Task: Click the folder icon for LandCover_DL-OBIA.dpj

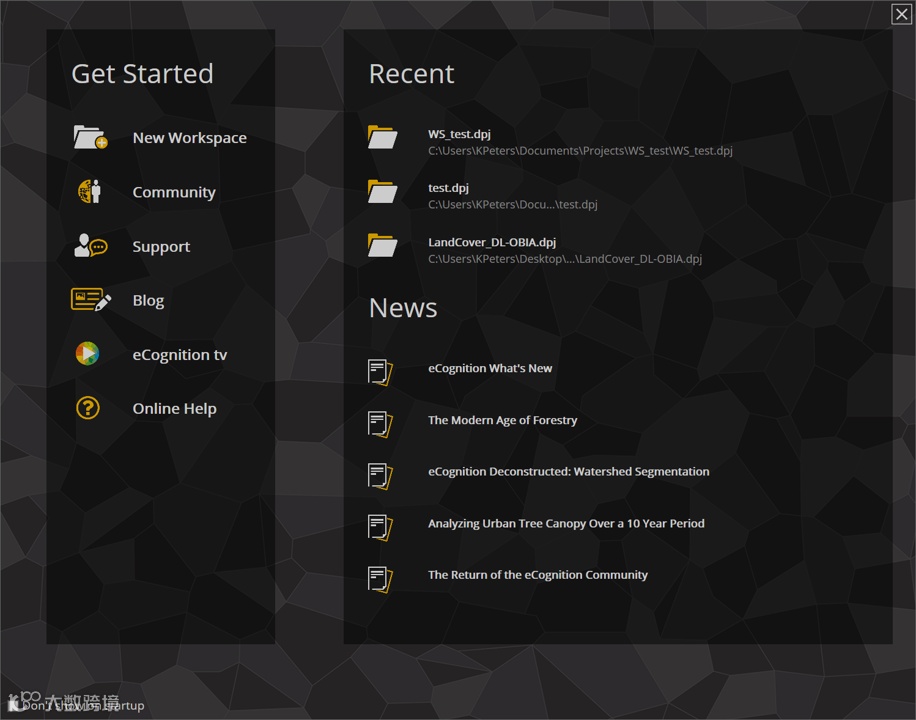Action: tap(382, 245)
